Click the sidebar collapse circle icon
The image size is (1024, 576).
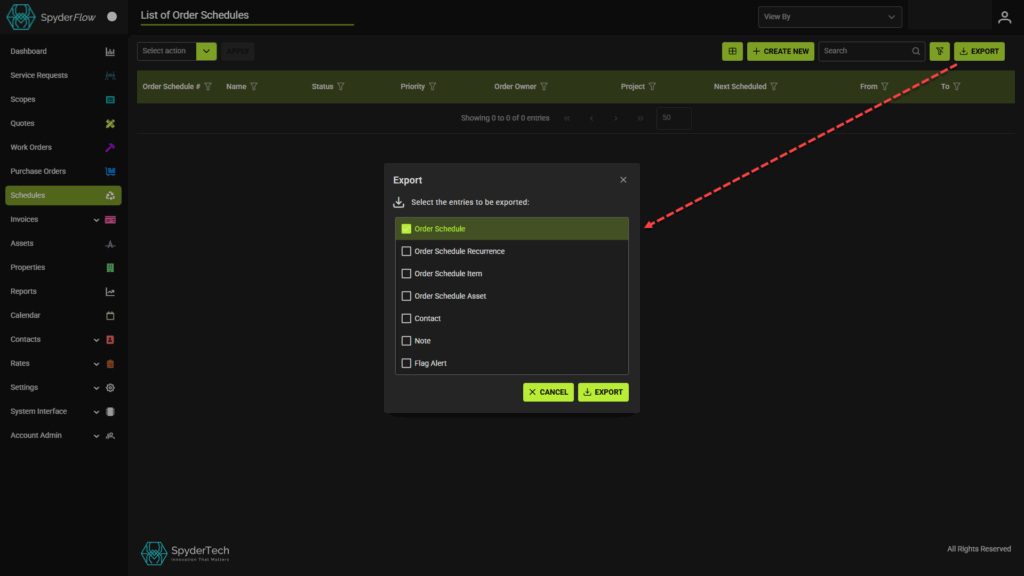(x=112, y=17)
